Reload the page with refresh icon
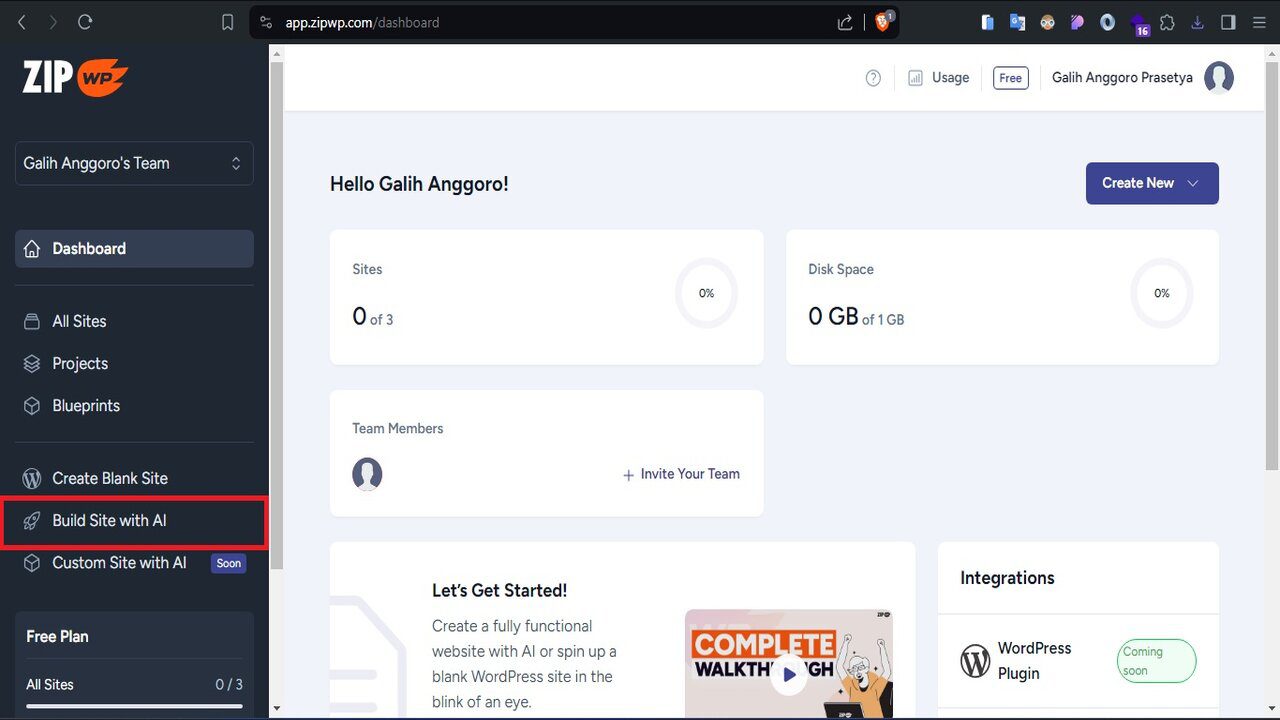The width and height of the screenshot is (1280, 720). click(85, 22)
